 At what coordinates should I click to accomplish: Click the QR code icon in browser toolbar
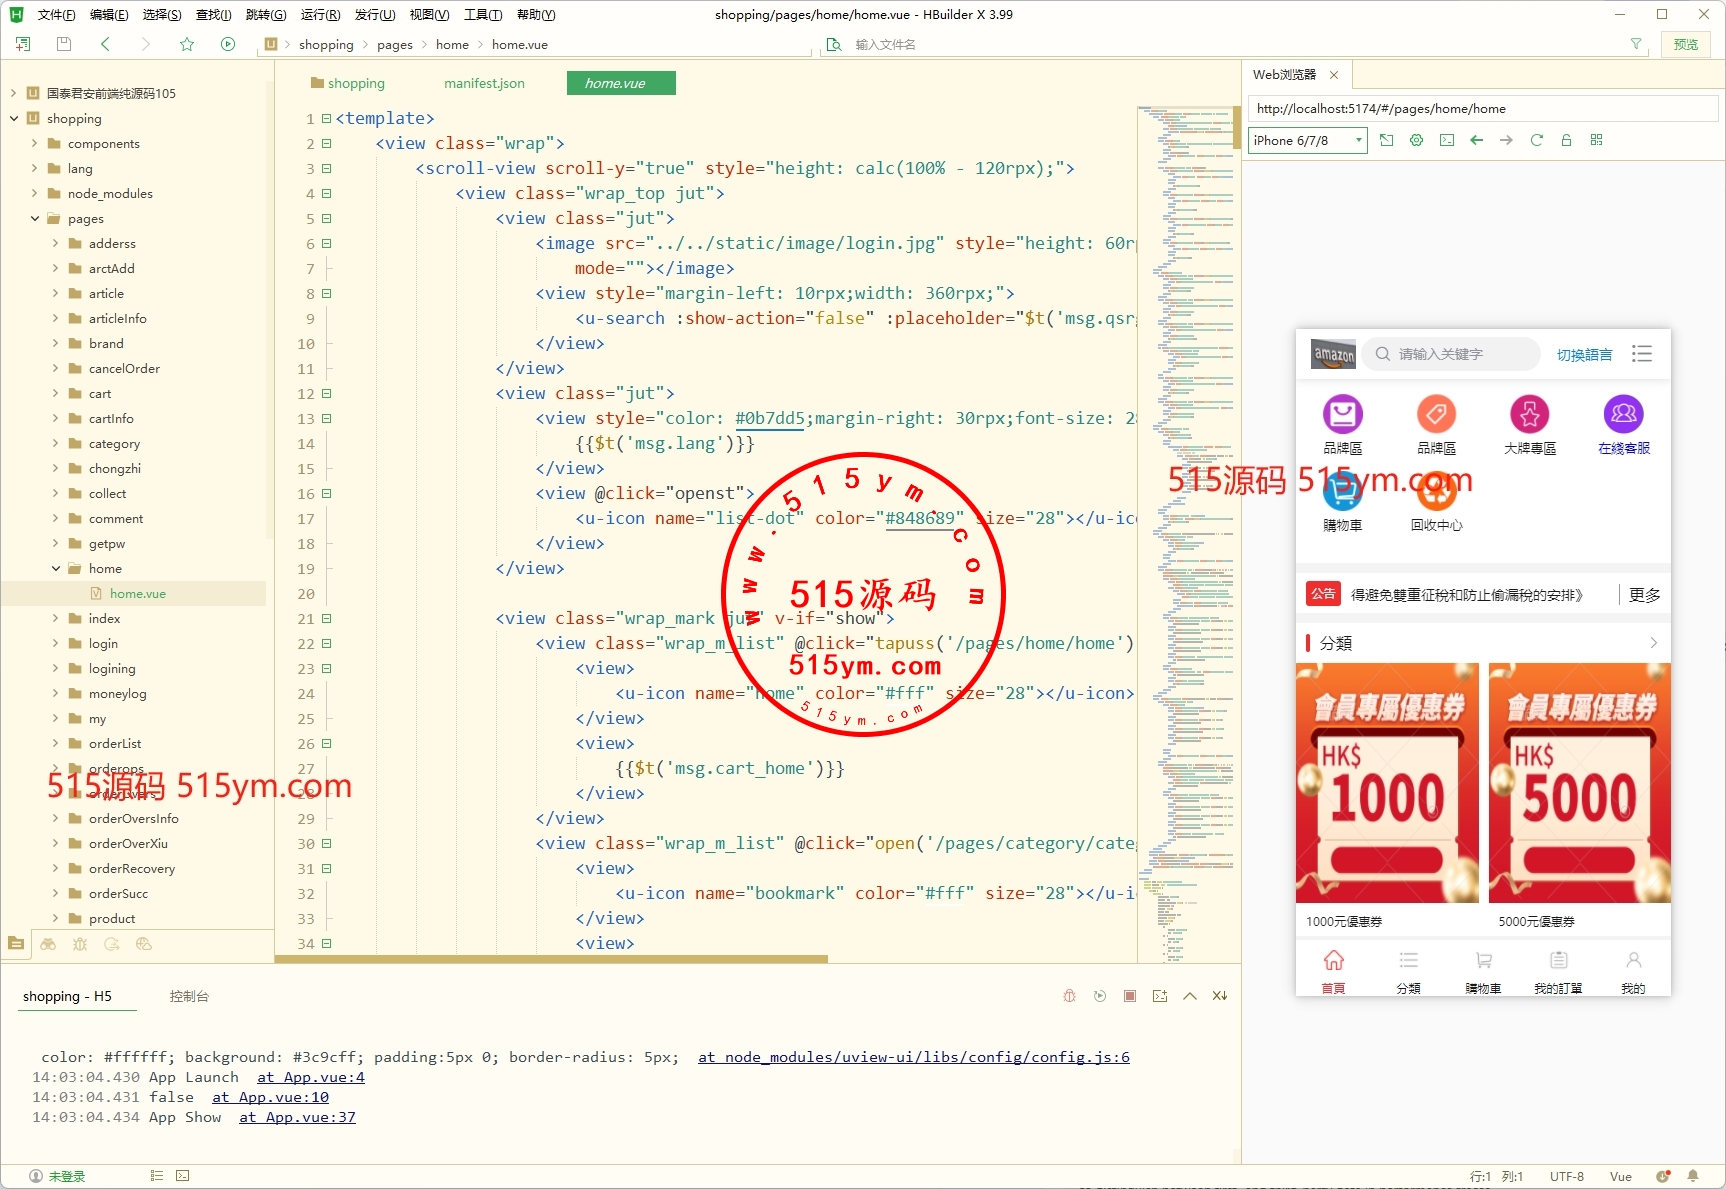point(1596,140)
